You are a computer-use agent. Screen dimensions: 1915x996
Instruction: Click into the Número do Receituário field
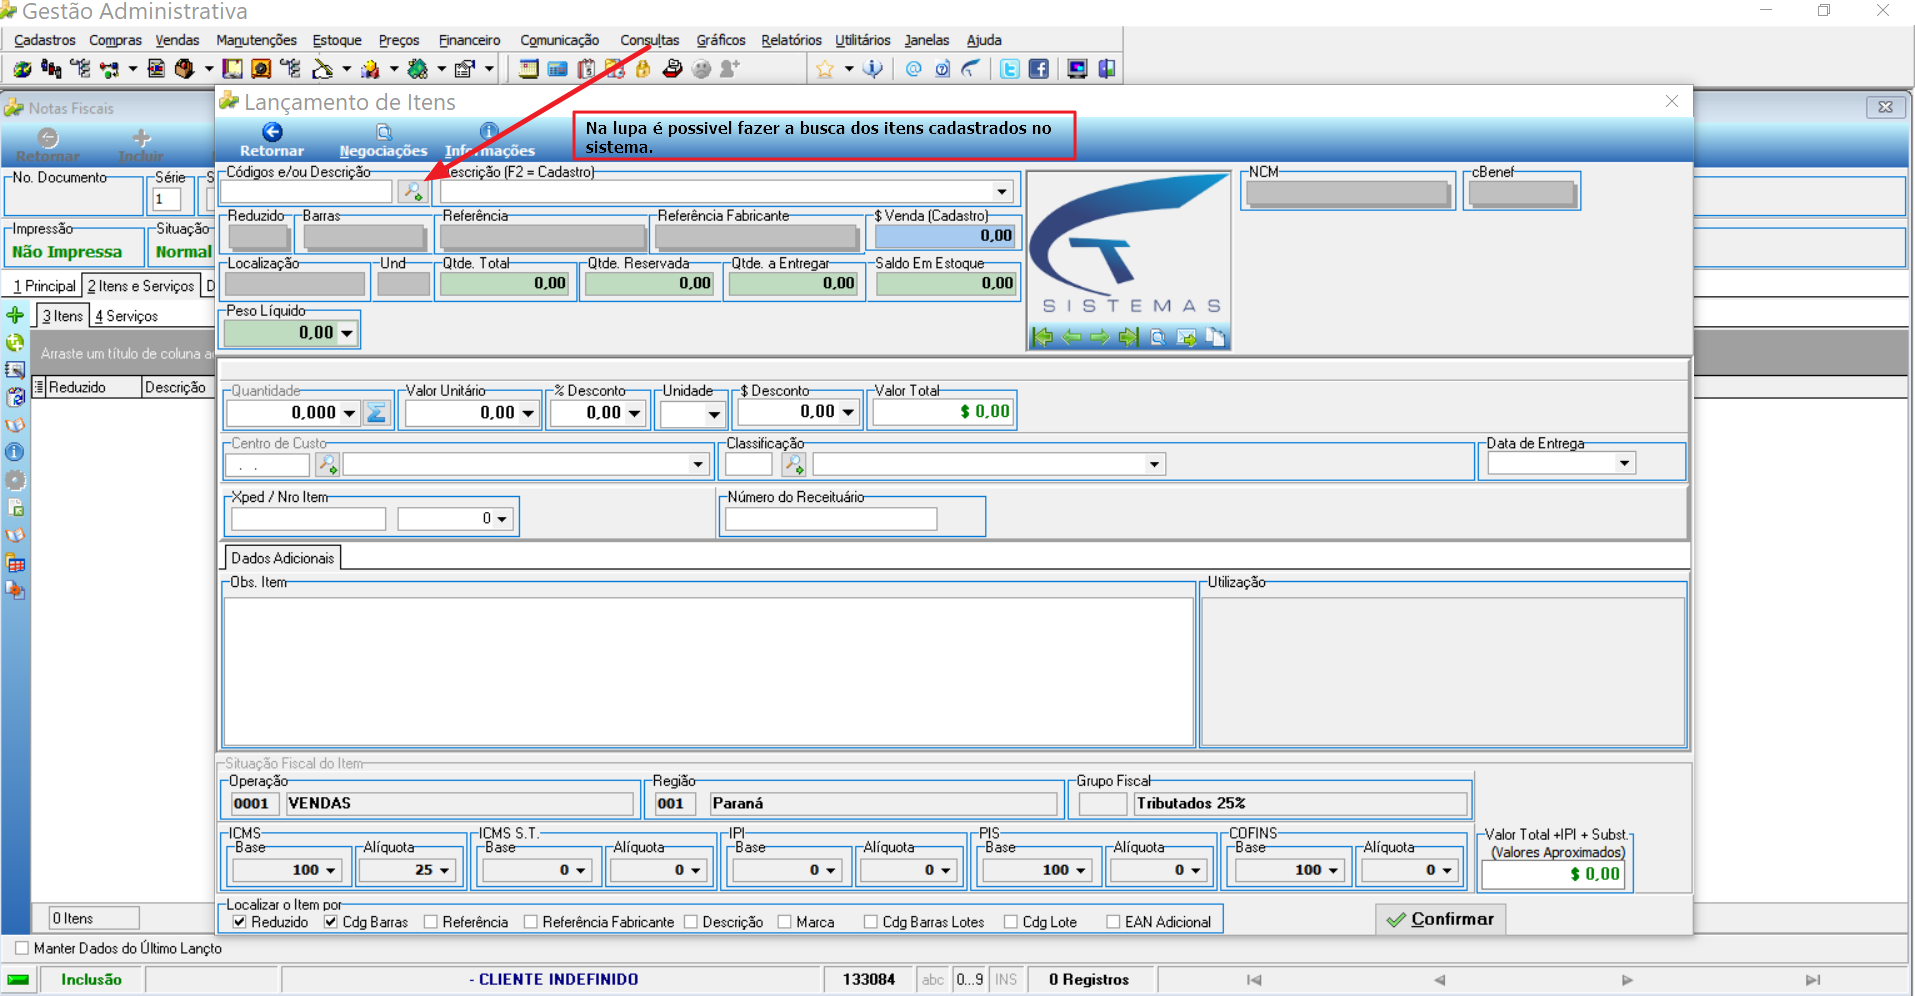pyautogui.click(x=831, y=518)
